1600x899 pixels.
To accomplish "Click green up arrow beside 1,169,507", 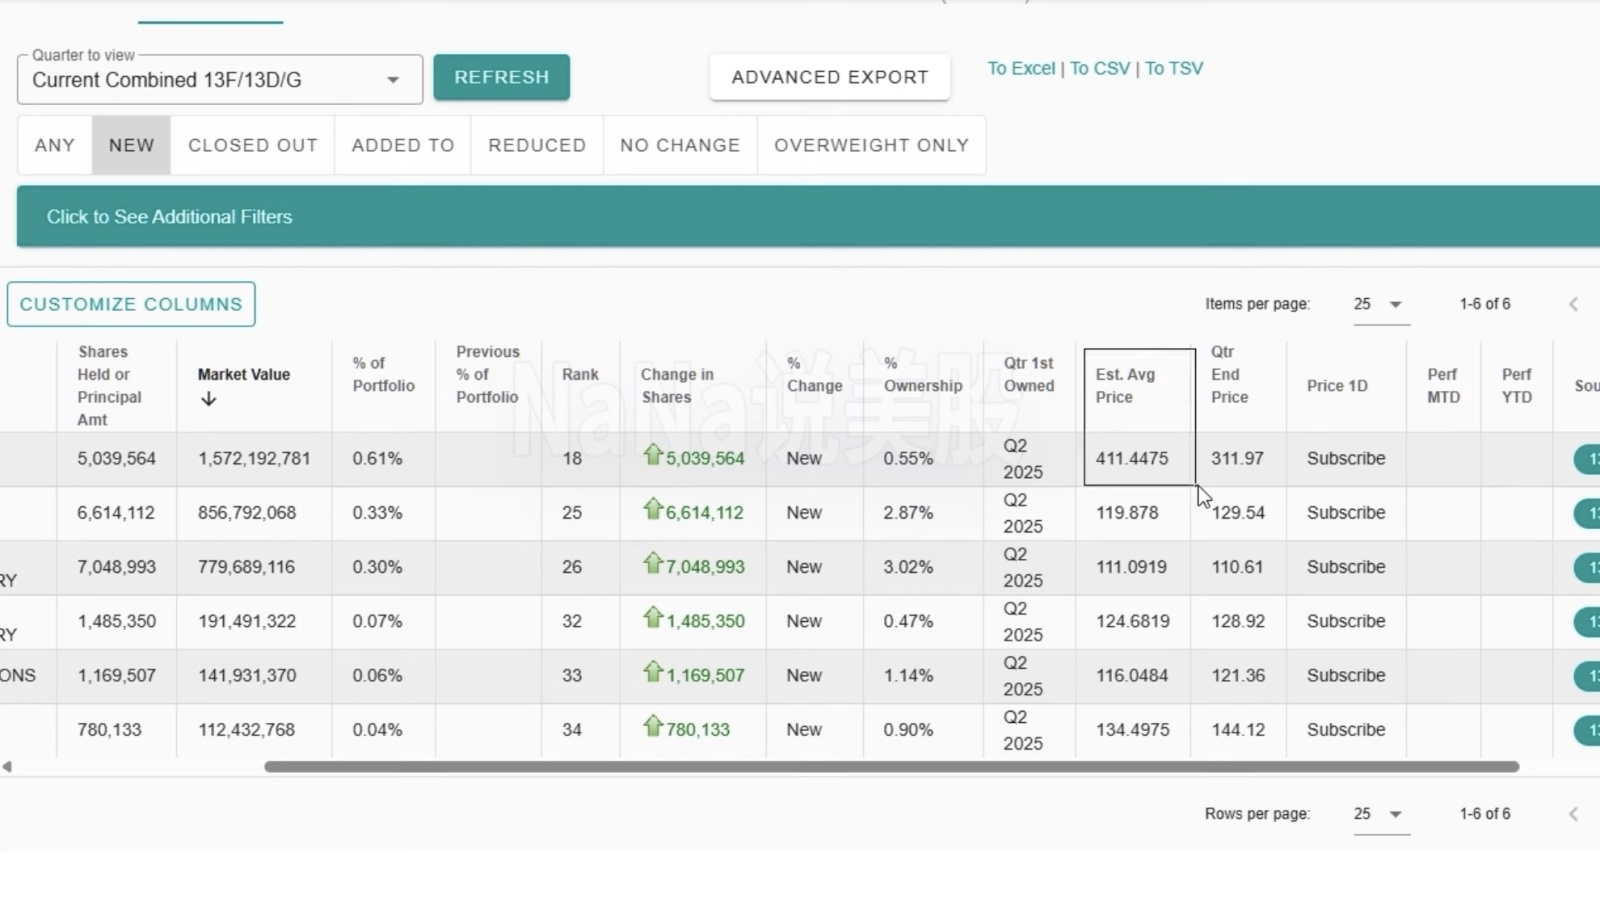I will pyautogui.click(x=653, y=672).
